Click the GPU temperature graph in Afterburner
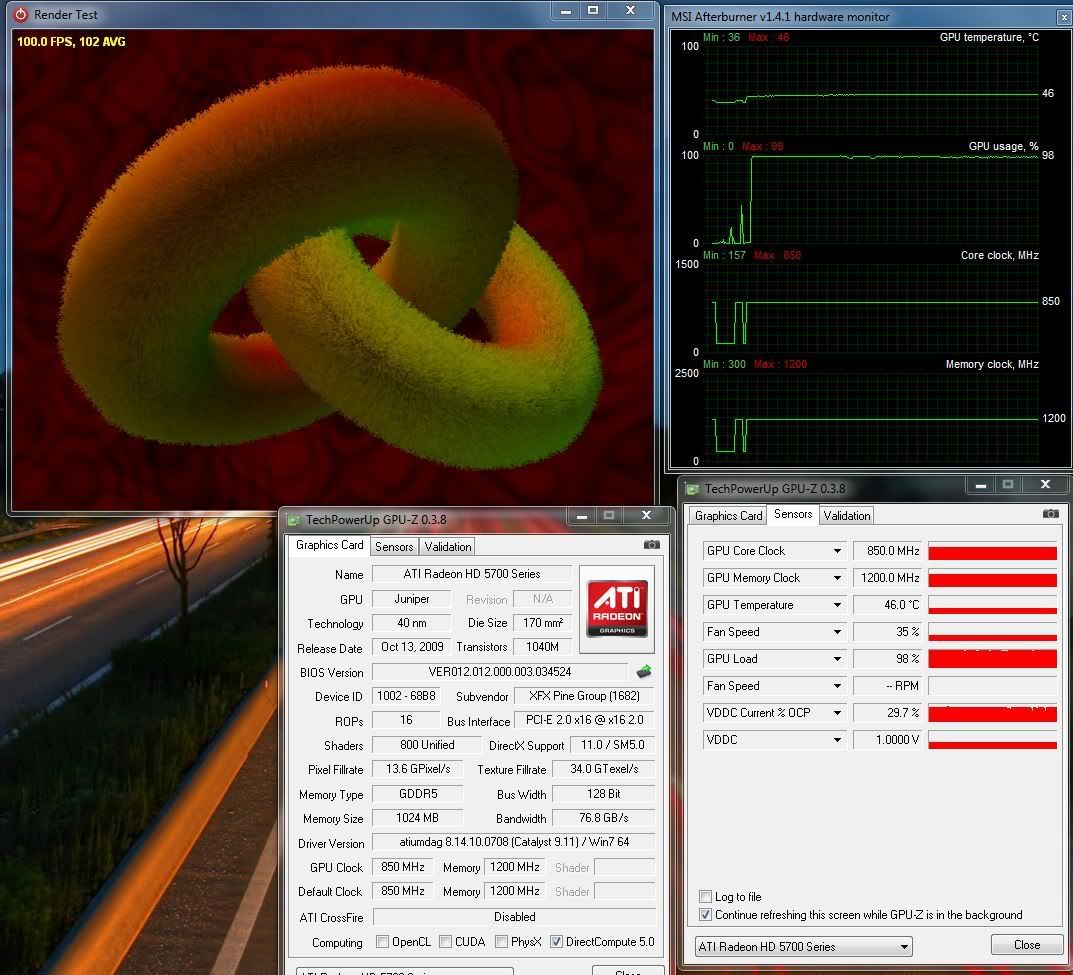Viewport: 1073px width, 975px height. (x=872, y=90)
